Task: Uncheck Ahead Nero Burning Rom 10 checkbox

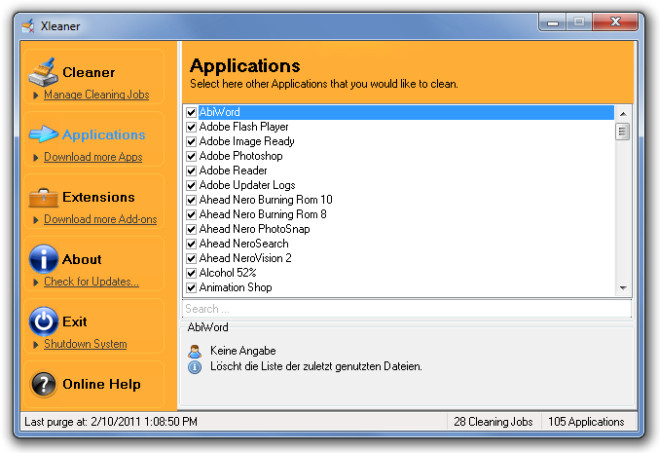Action: click(x=192, y=200)
